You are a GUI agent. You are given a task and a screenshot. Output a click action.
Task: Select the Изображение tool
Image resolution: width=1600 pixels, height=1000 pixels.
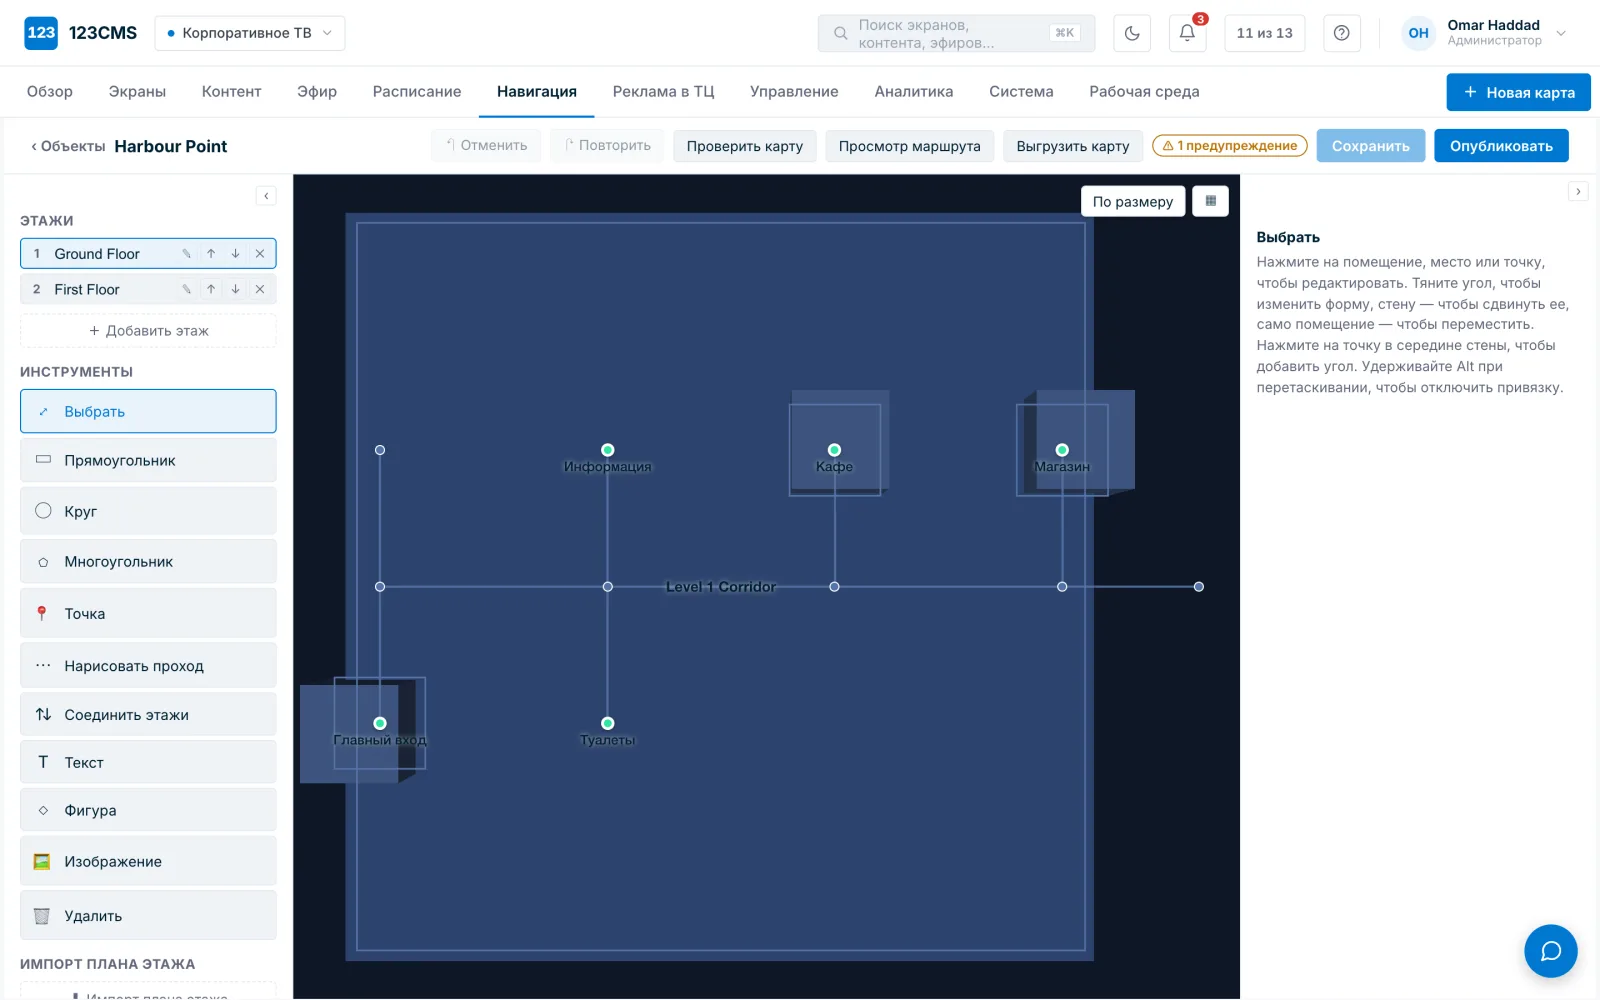click(x=148, y=861)
